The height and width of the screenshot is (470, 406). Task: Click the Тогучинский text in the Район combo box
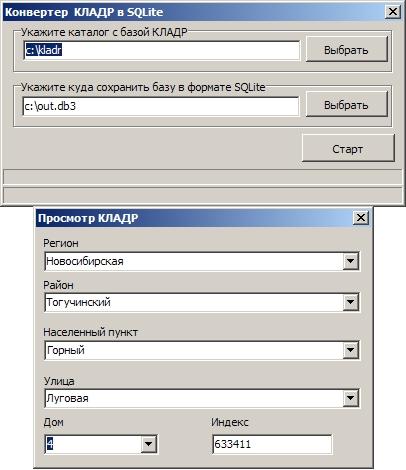click(x=78, y=302)
